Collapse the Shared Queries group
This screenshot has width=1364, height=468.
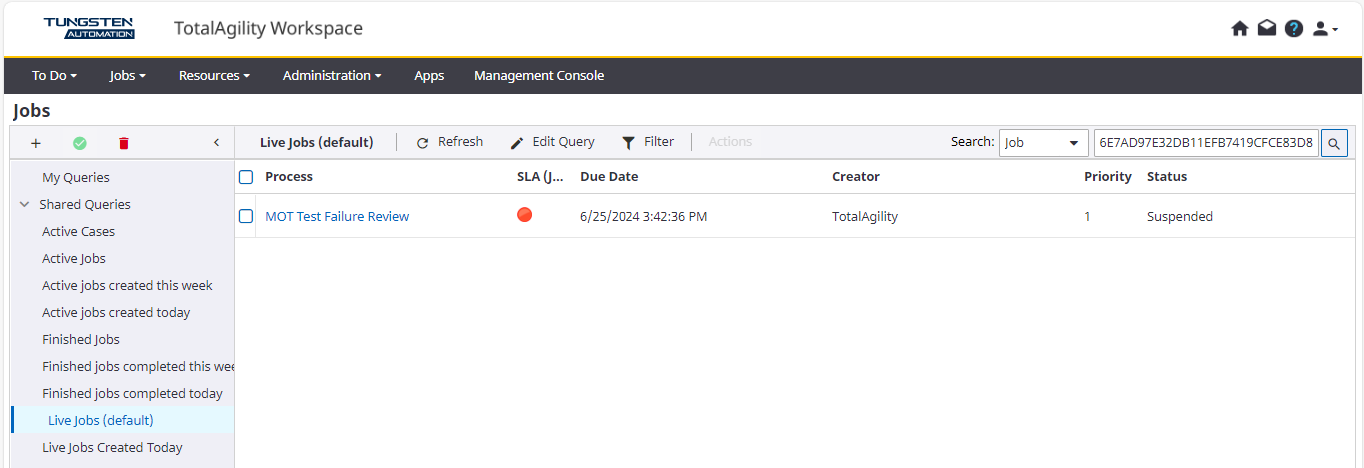(x=24, y=204)
